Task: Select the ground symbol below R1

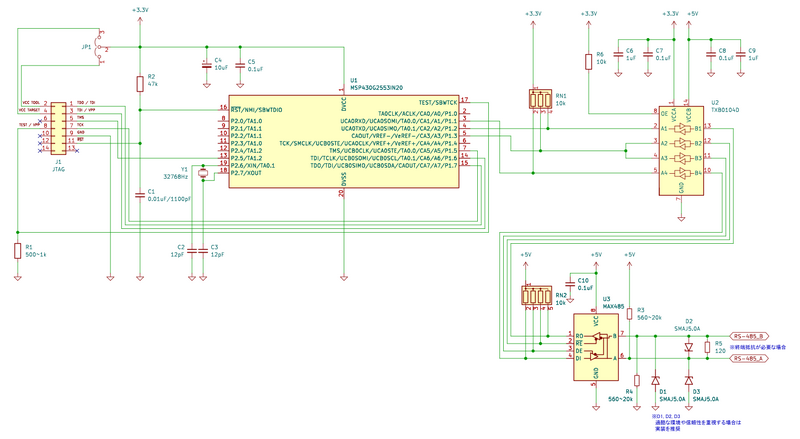Action: tap(18, 278)
